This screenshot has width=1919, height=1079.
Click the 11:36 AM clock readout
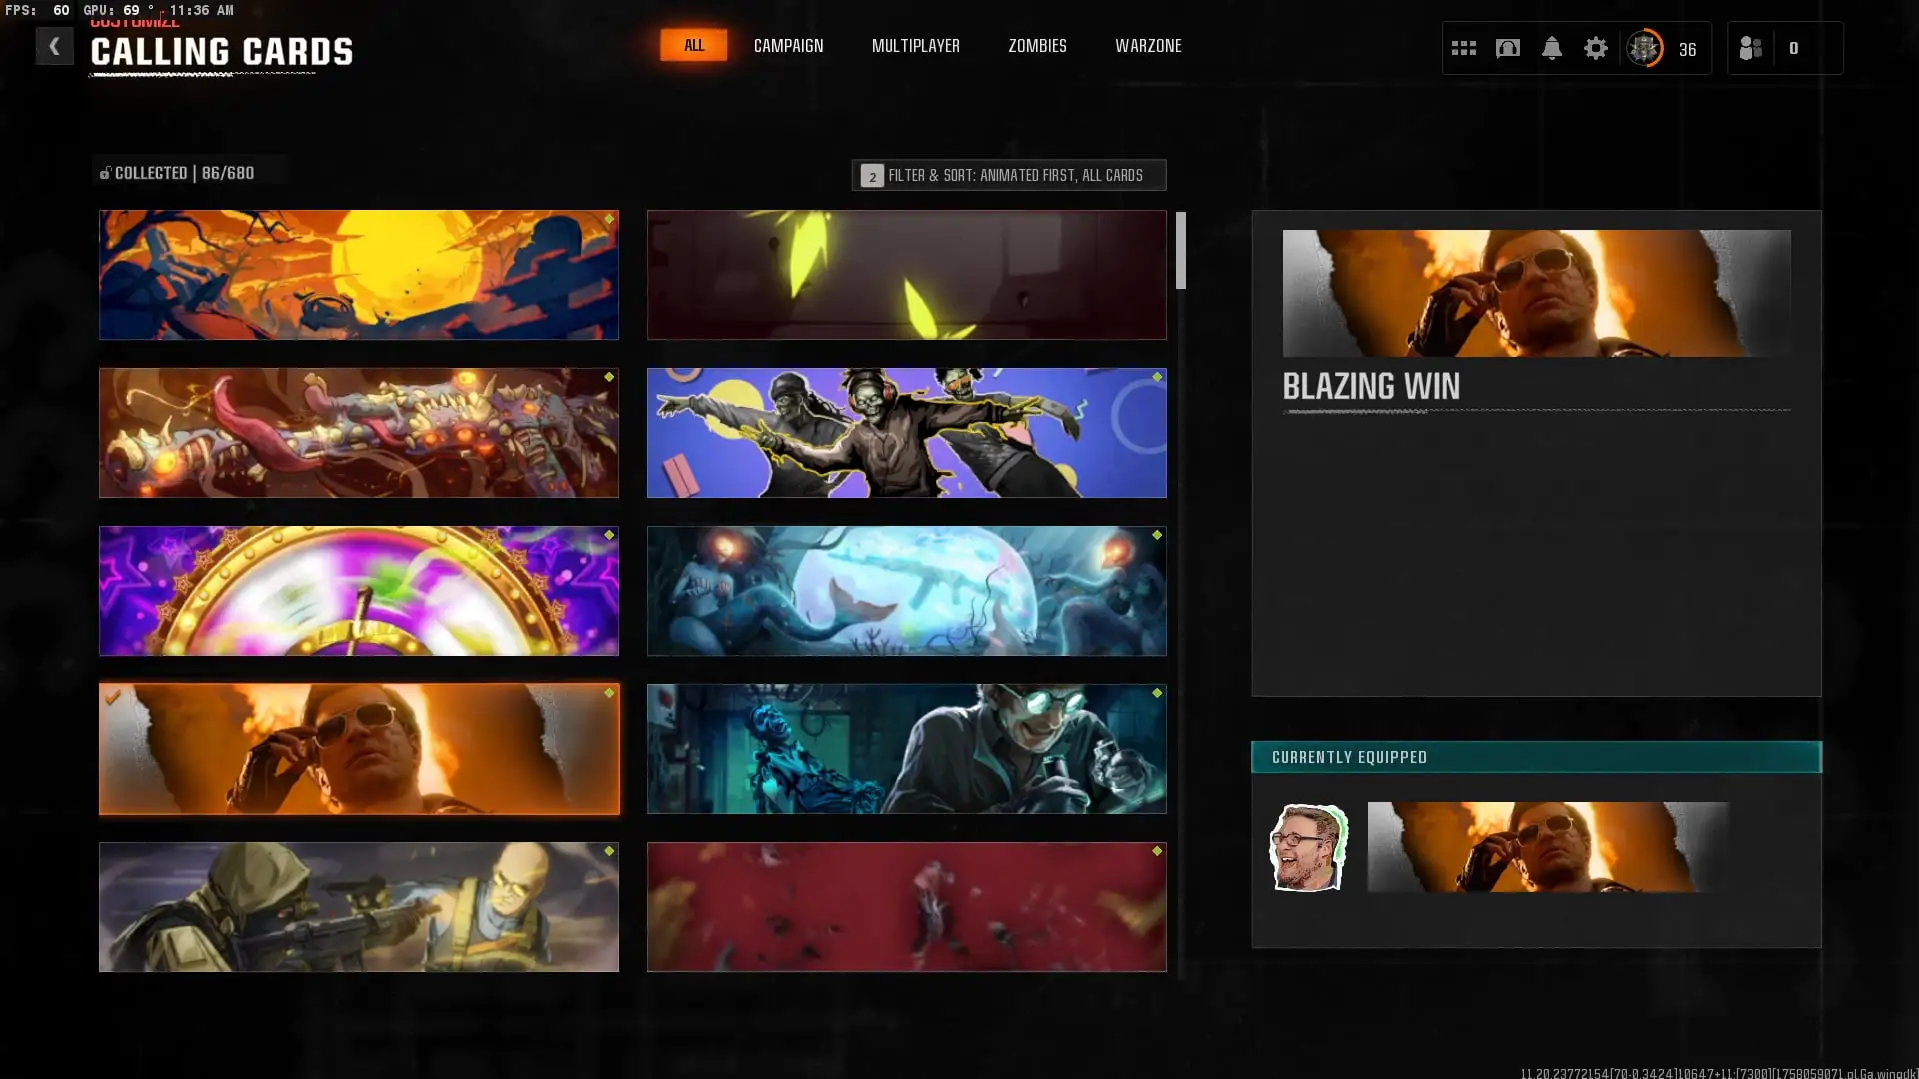click(x=201, y=10)
